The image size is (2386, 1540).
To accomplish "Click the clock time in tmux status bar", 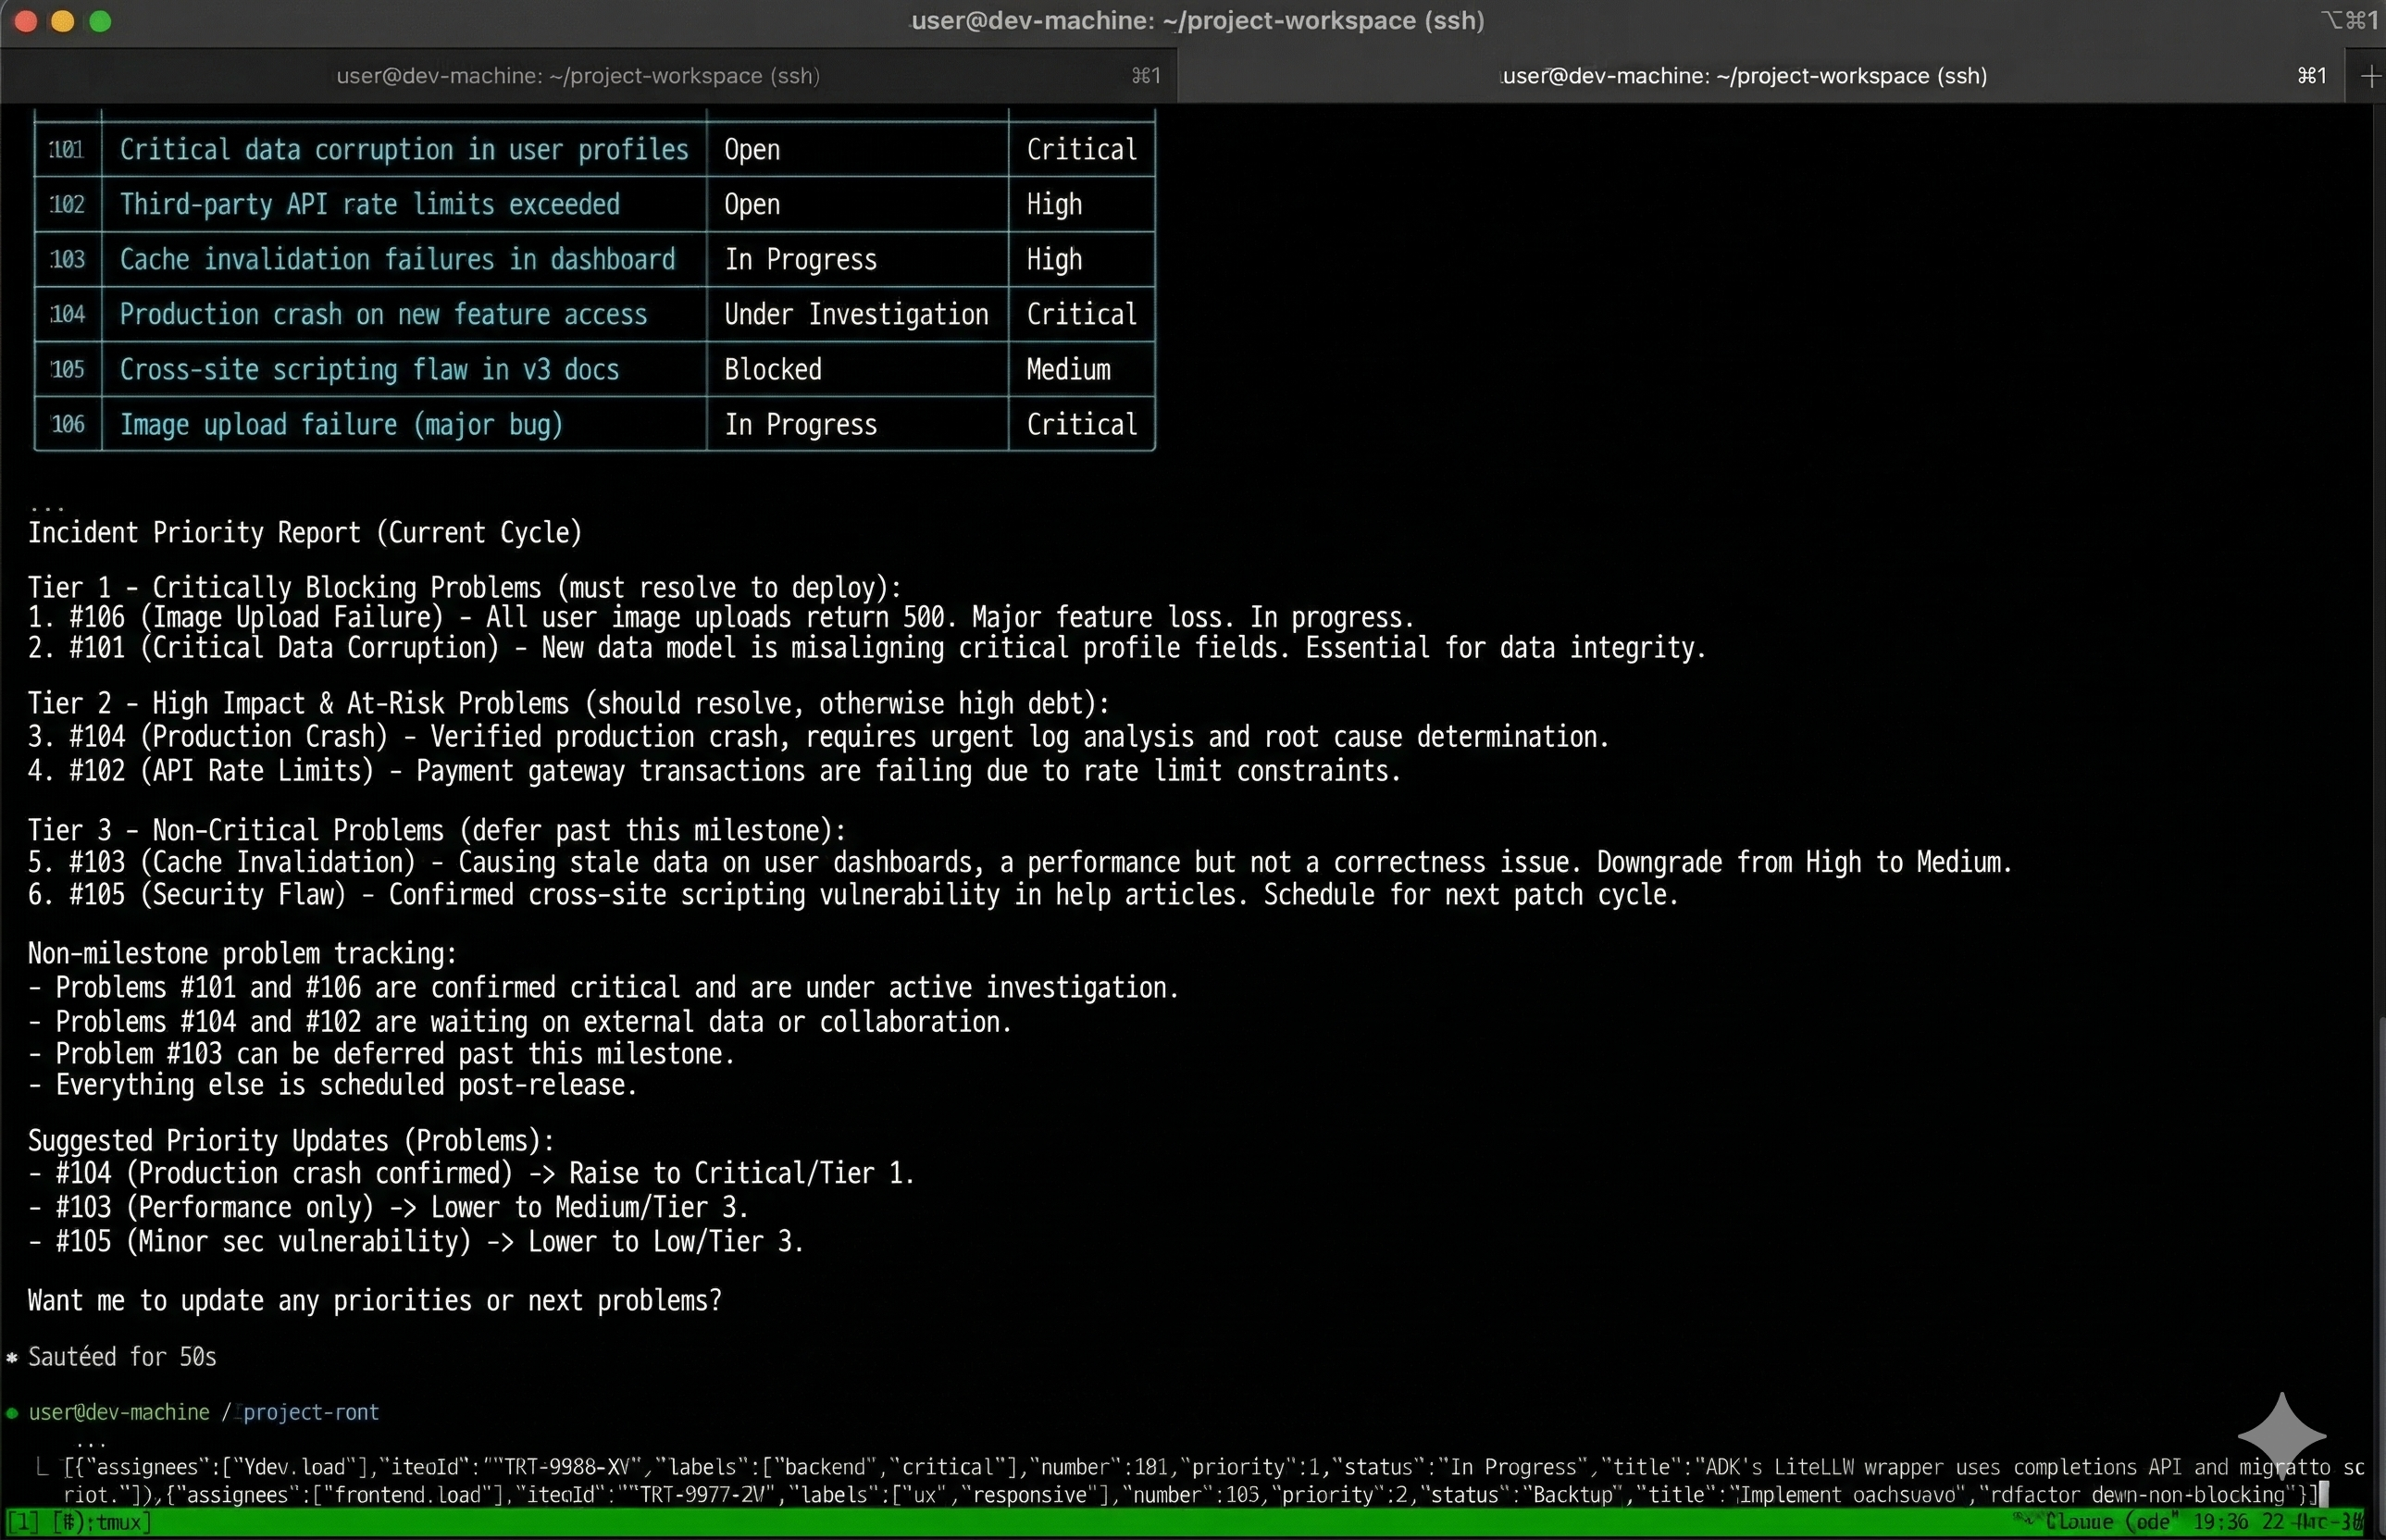I will (x=2222, y=1523).
